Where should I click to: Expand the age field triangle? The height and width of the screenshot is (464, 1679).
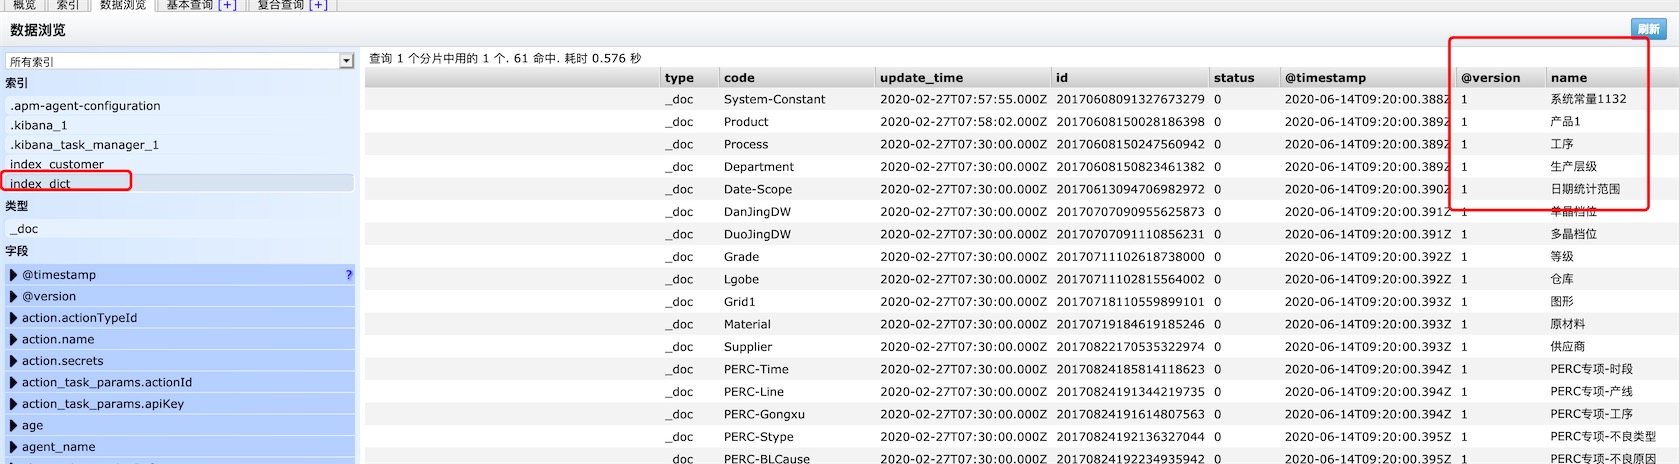[x=14, y=426]
